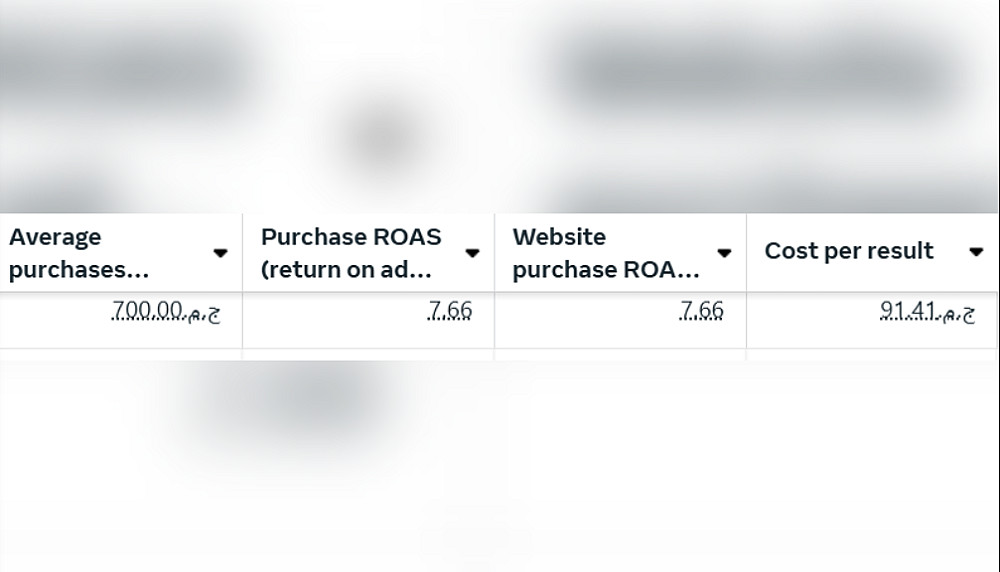
Task: Click blank space left of 7.66 Purchase ROAS
Action: (330, 320)
